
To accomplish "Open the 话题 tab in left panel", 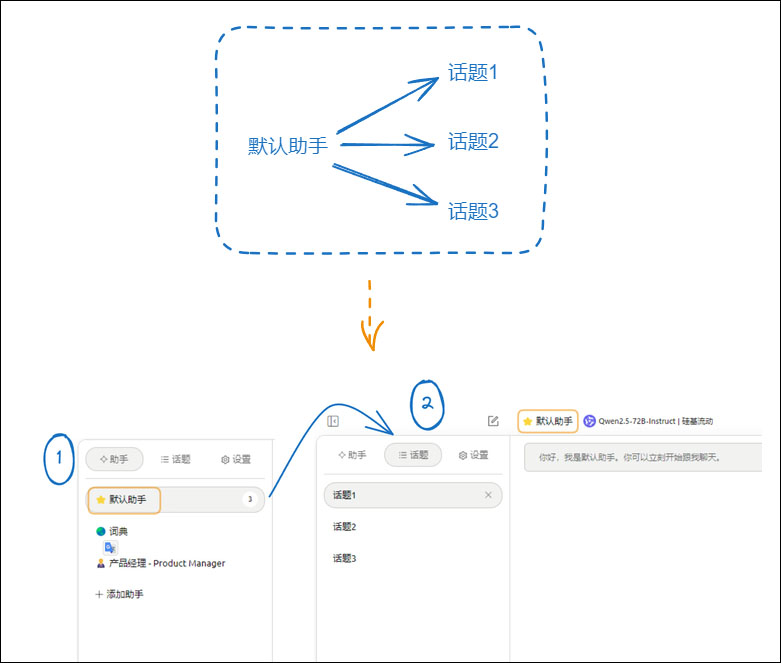I will [x=175, y=459].
